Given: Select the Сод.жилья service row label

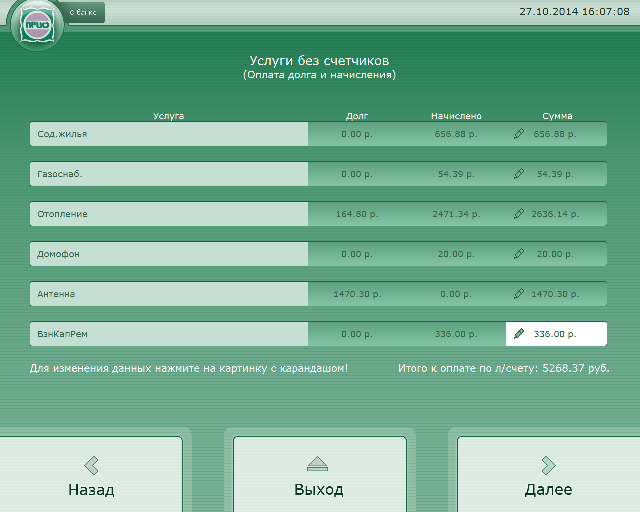Looking at the screenshot, I should (x=169, y=134).
